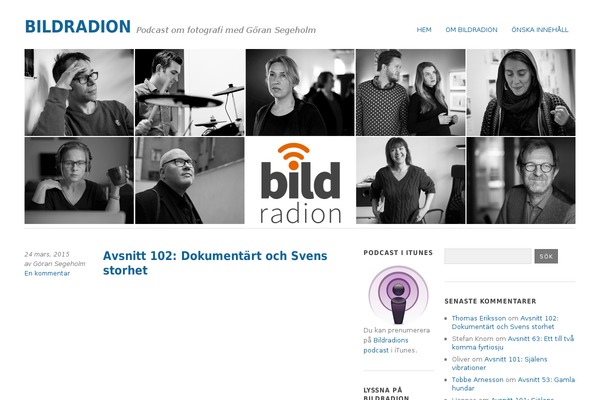This screenshot has width=600, height=400.
Task: Click photo of the hooded woman
Action: click(x=521, y=93)
